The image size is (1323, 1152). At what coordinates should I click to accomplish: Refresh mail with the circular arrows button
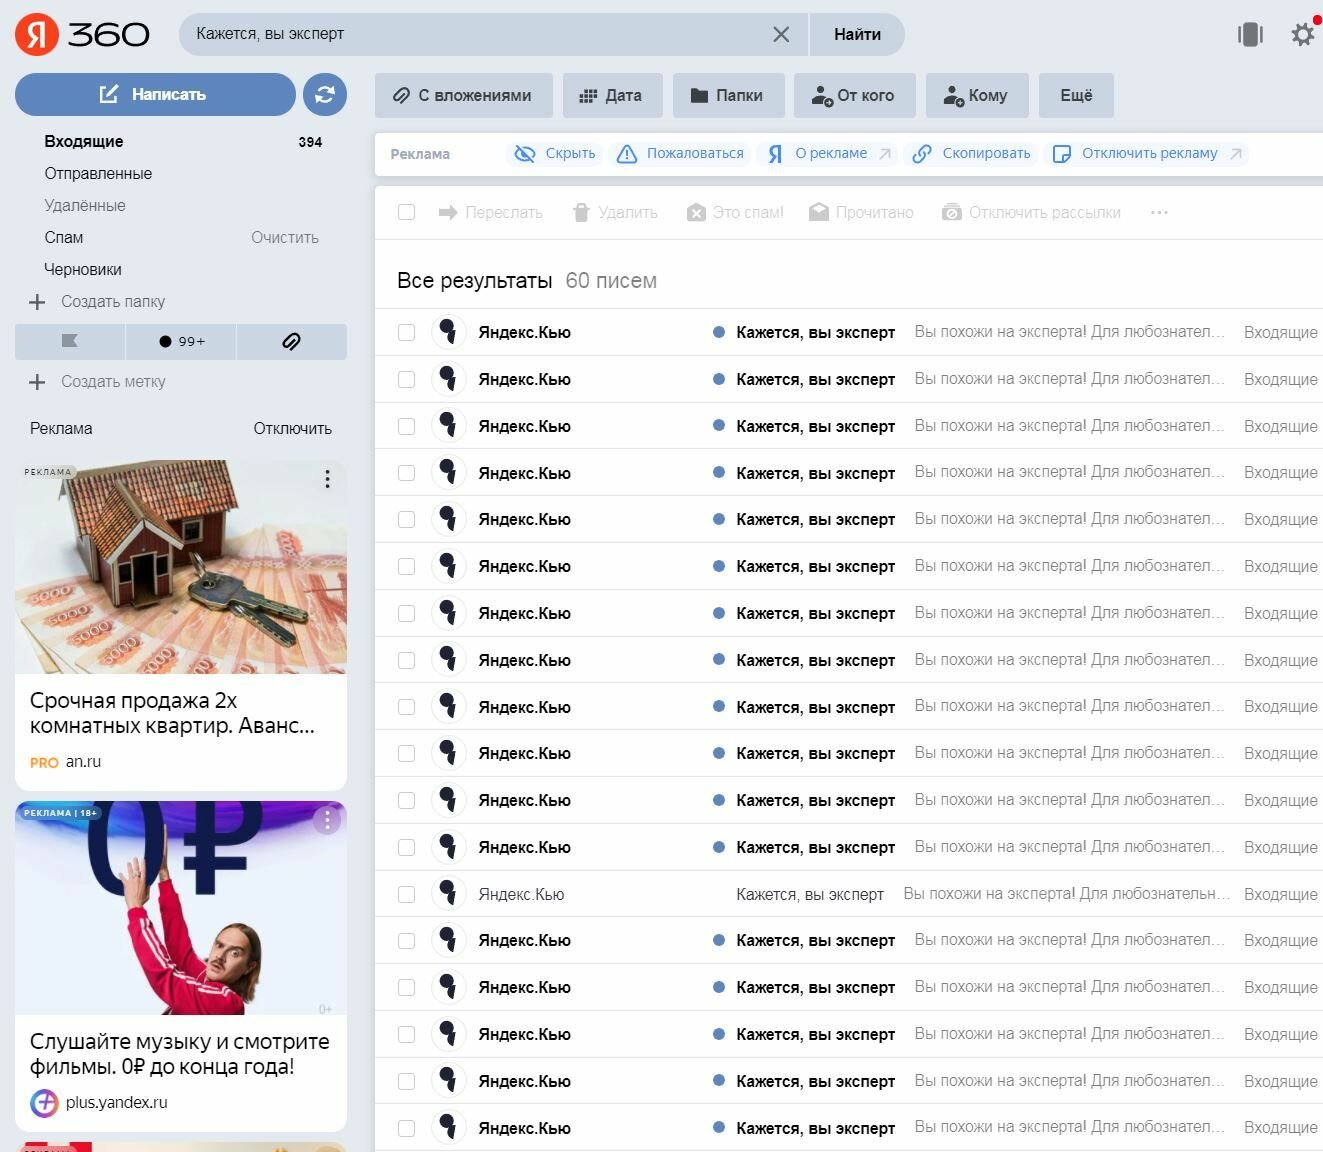tap(325, 94)
